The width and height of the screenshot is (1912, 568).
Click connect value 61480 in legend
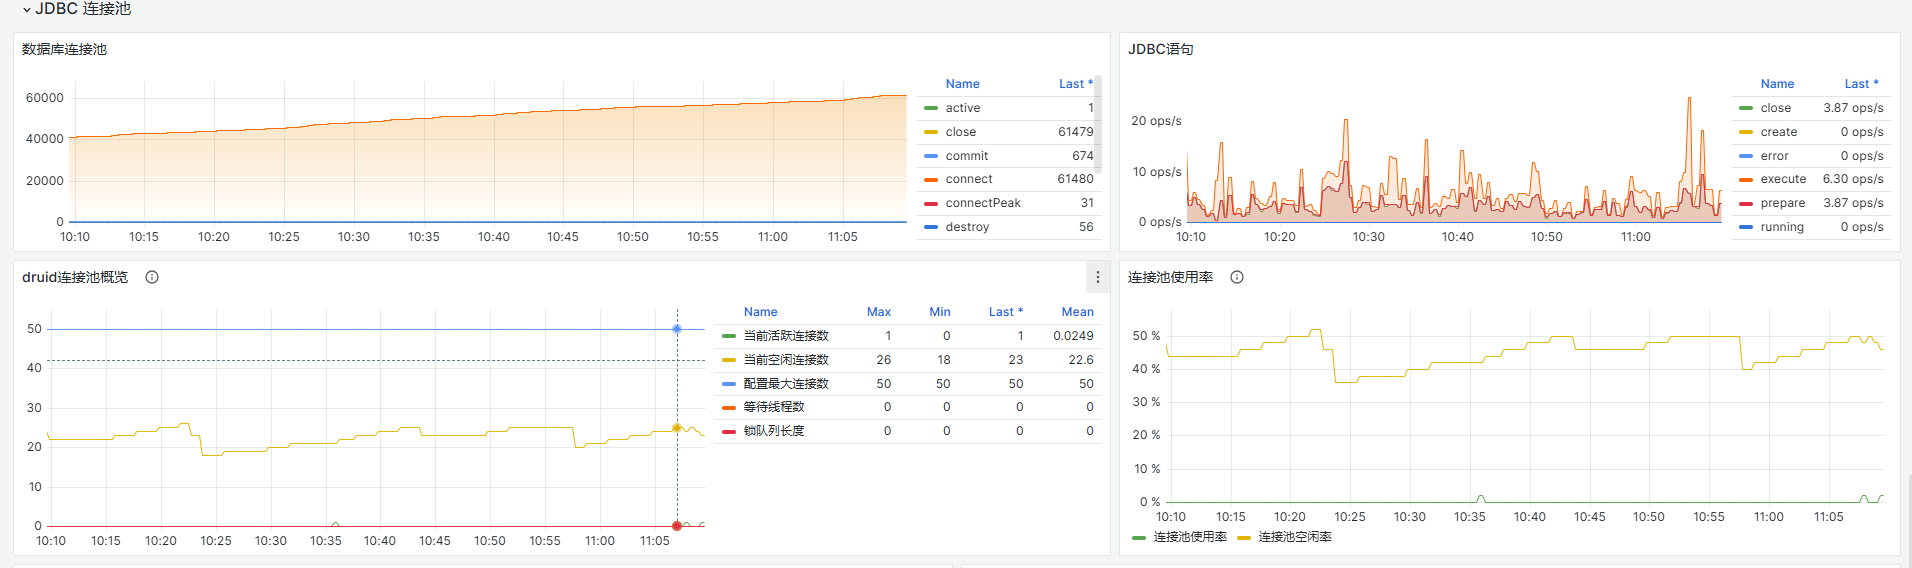[1075, 179]
